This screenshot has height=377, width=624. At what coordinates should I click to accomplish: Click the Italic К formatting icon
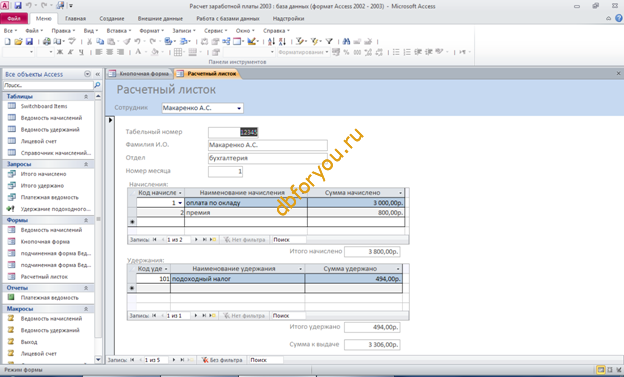(x=70, y=52)
